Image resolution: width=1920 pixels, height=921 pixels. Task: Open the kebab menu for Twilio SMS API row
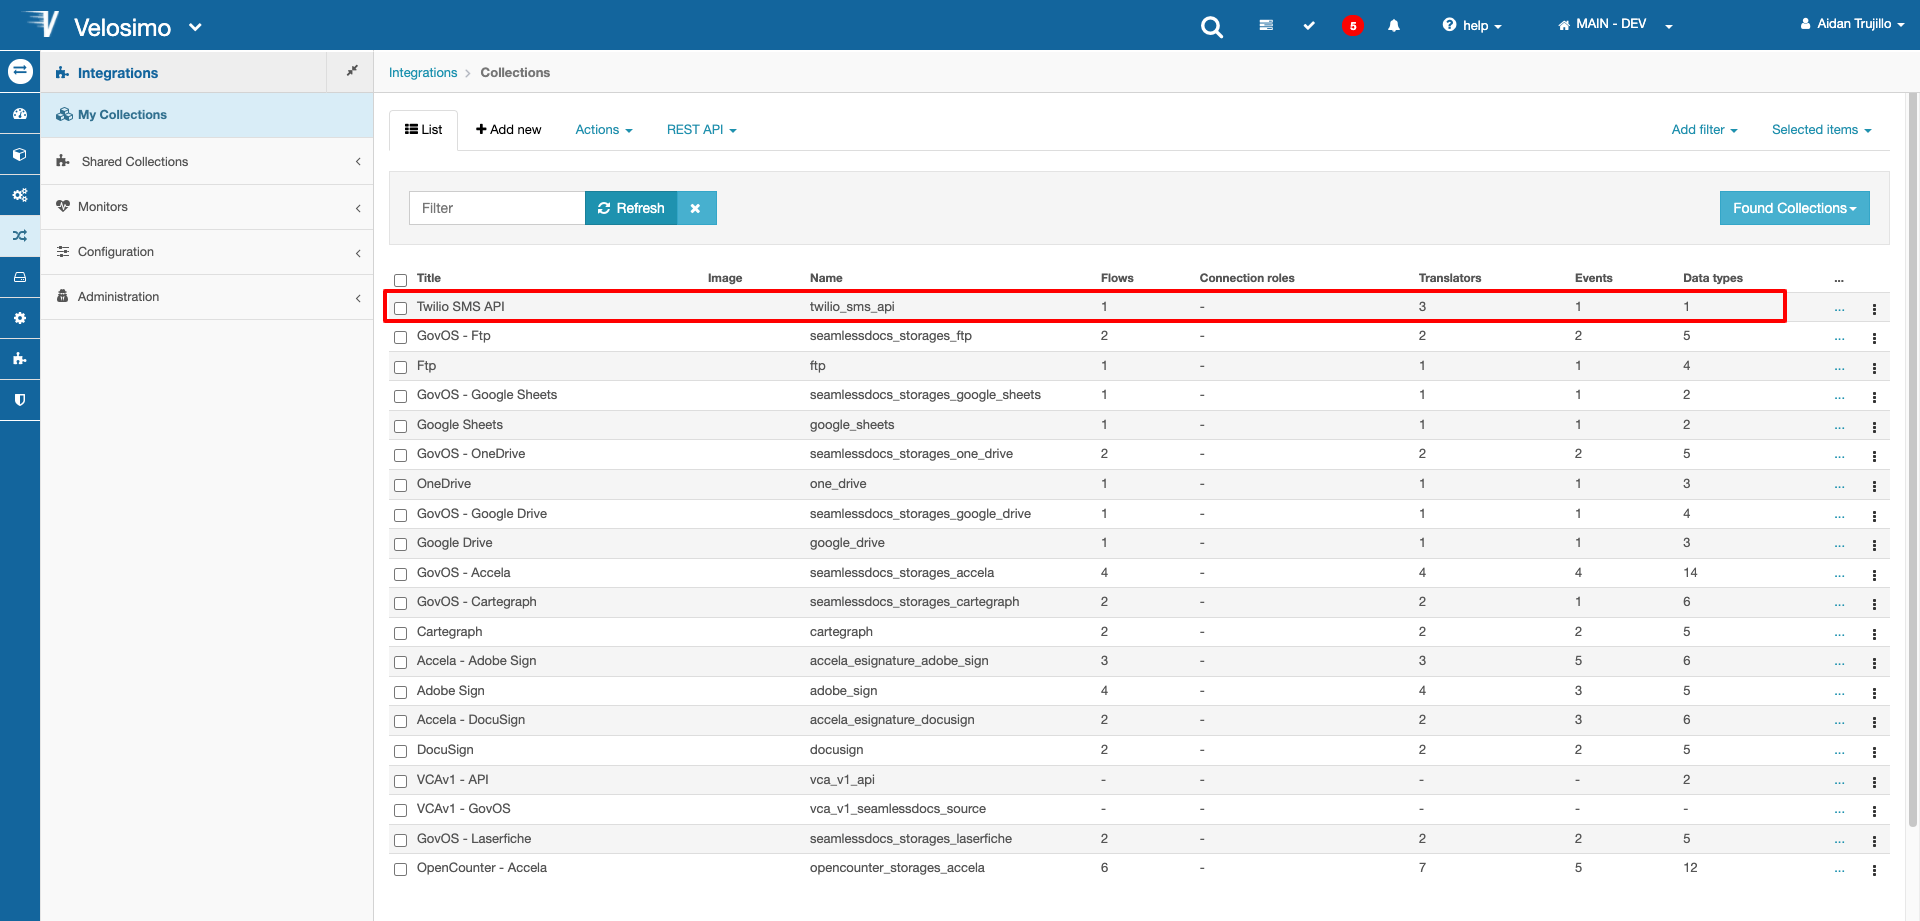[1874, 309]
